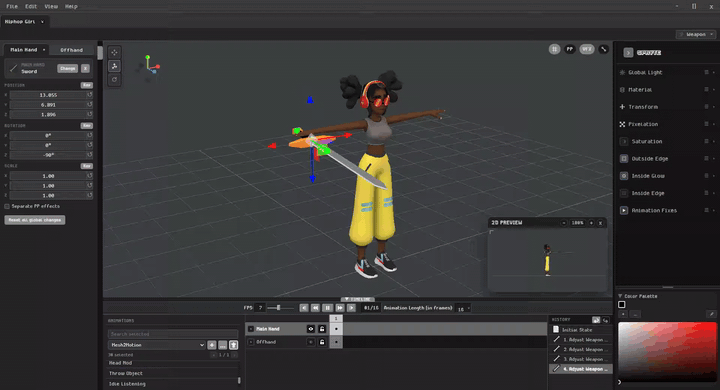Click the Sword weapon icon

[13, 68]
